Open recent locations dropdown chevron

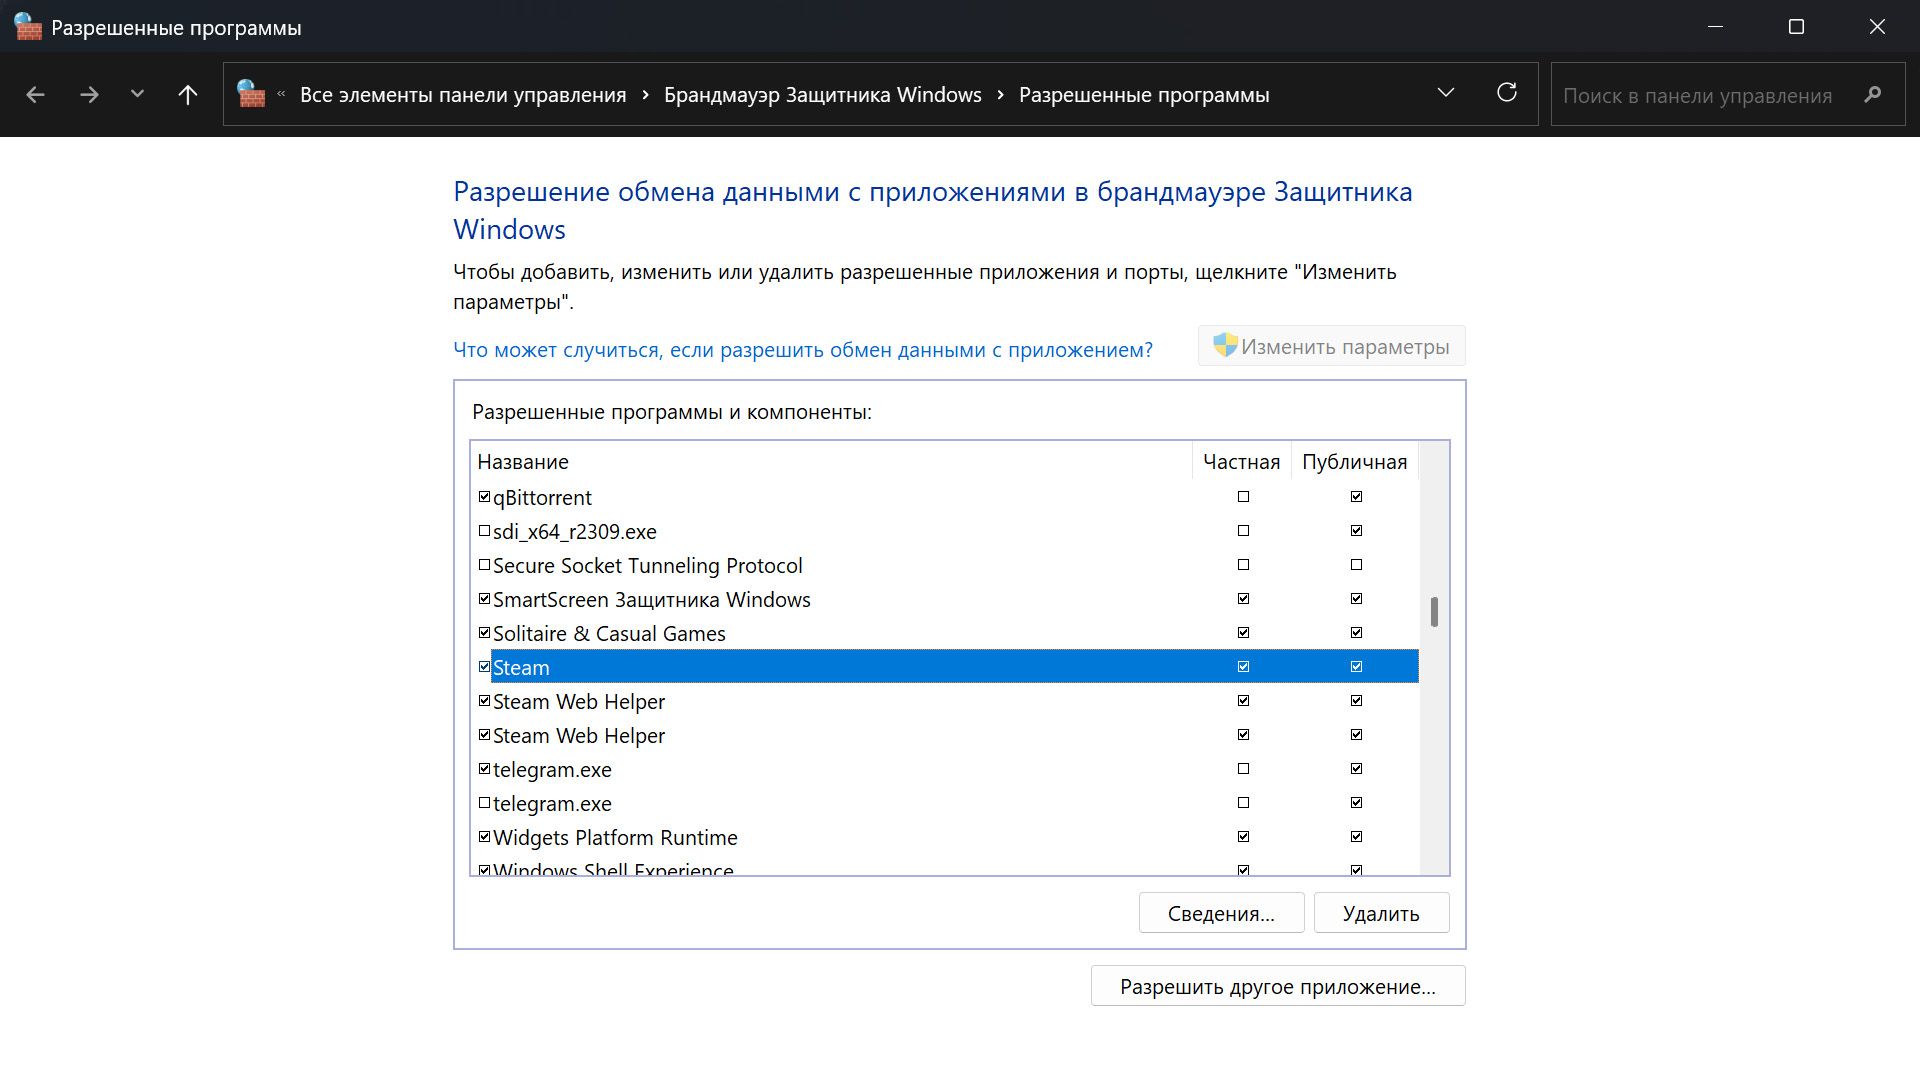137,94
